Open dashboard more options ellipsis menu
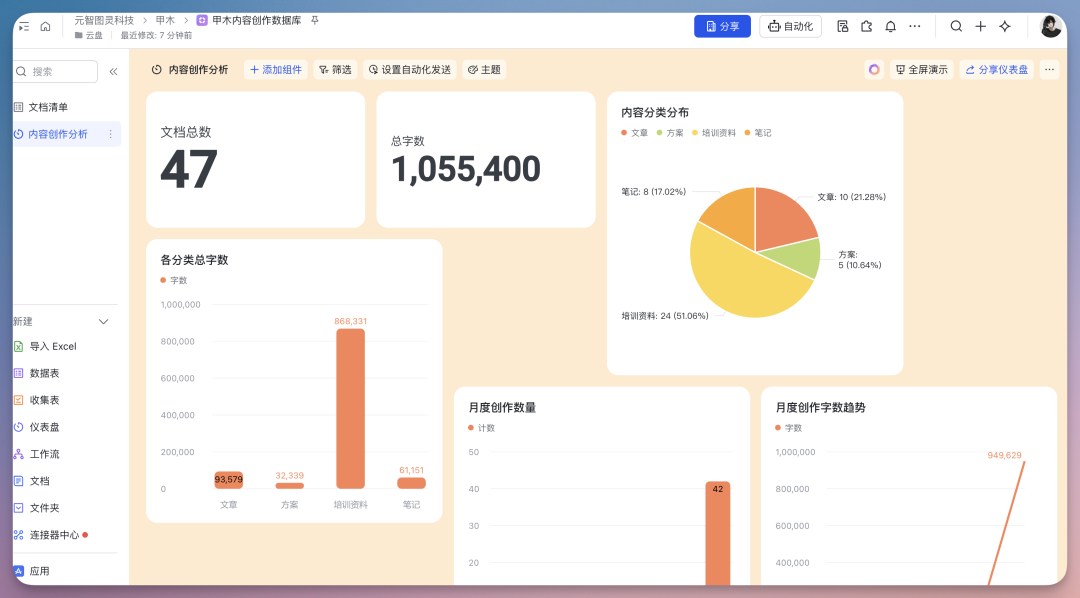Image resolution: width=1080 pixels, height=598 pixels. pyautogui.click(x=1049, y=69)
